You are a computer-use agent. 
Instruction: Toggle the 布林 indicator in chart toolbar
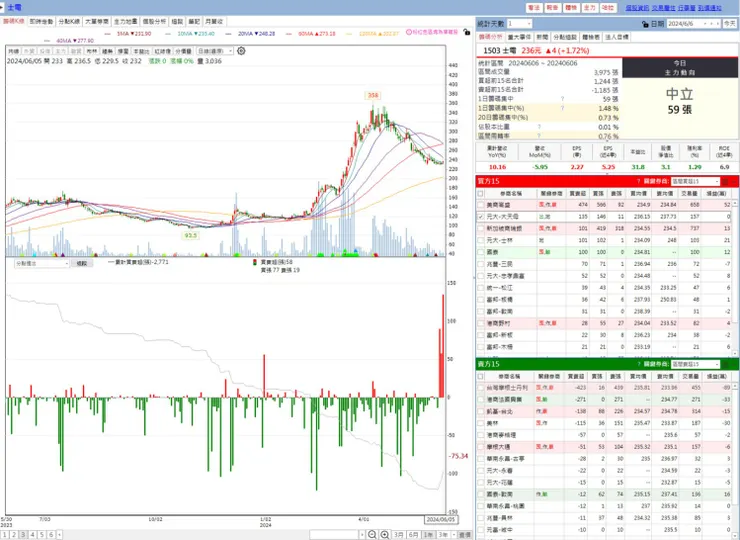tap(92, 51)
